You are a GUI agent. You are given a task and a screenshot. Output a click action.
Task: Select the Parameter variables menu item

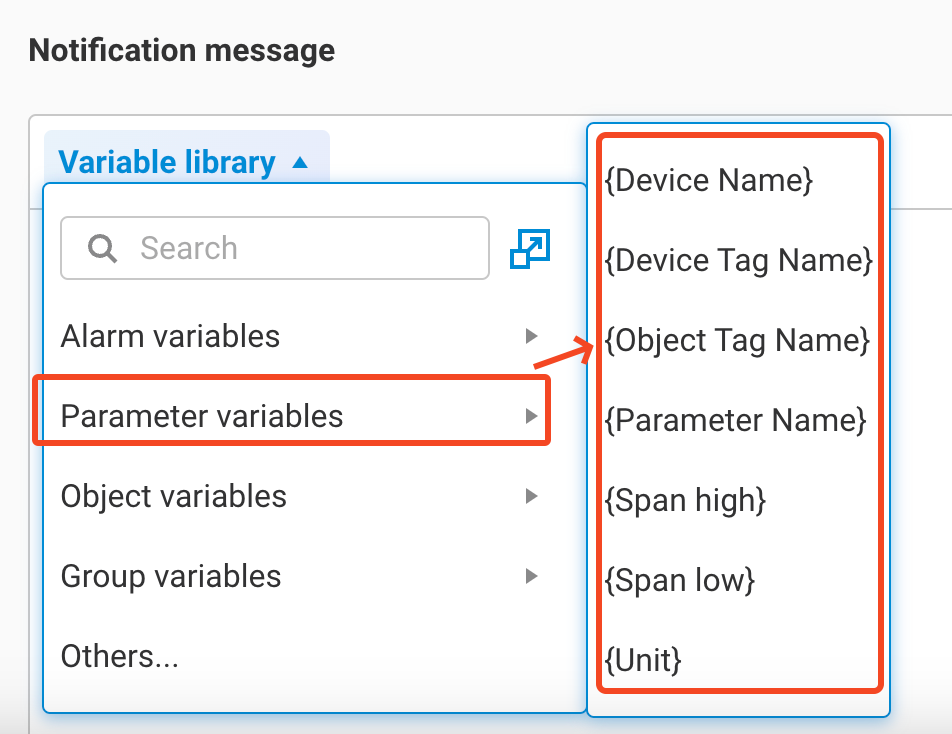[x=202, y=416]
